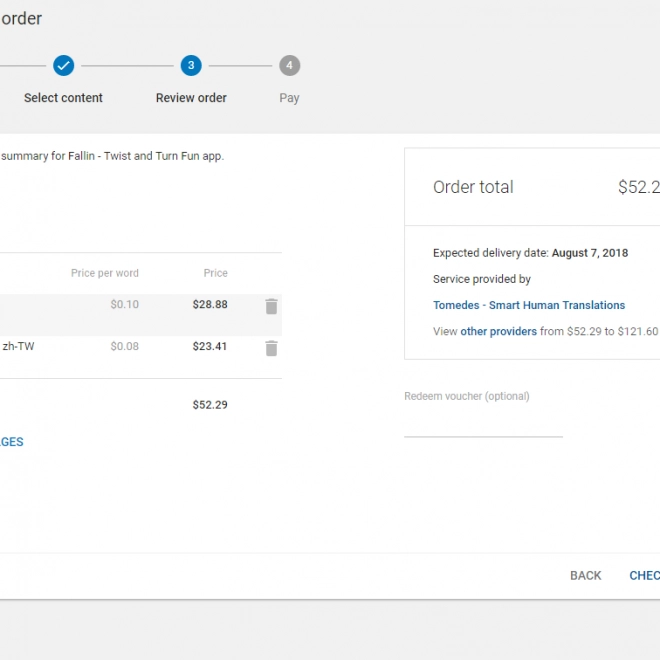Screen dimensions: 660x660
Task: Click the $0.10 price per word value
Action: pyautogui.click(x=125, y=304)
